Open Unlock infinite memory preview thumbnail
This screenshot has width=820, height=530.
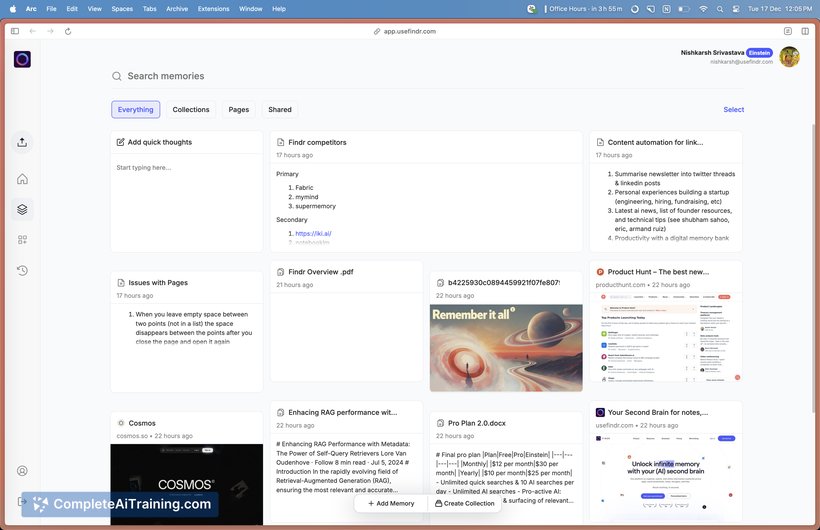coord(666,479)
